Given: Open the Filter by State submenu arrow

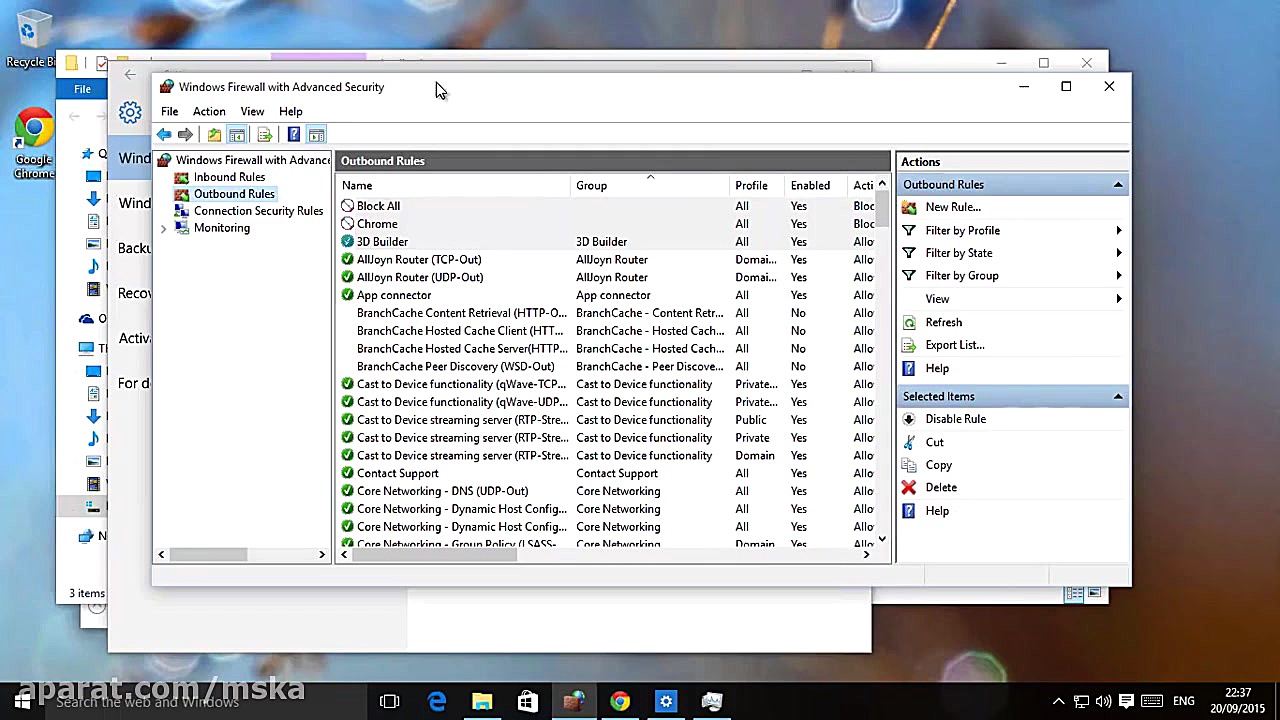Looking at the screenshot, I should click(1118, 253).
